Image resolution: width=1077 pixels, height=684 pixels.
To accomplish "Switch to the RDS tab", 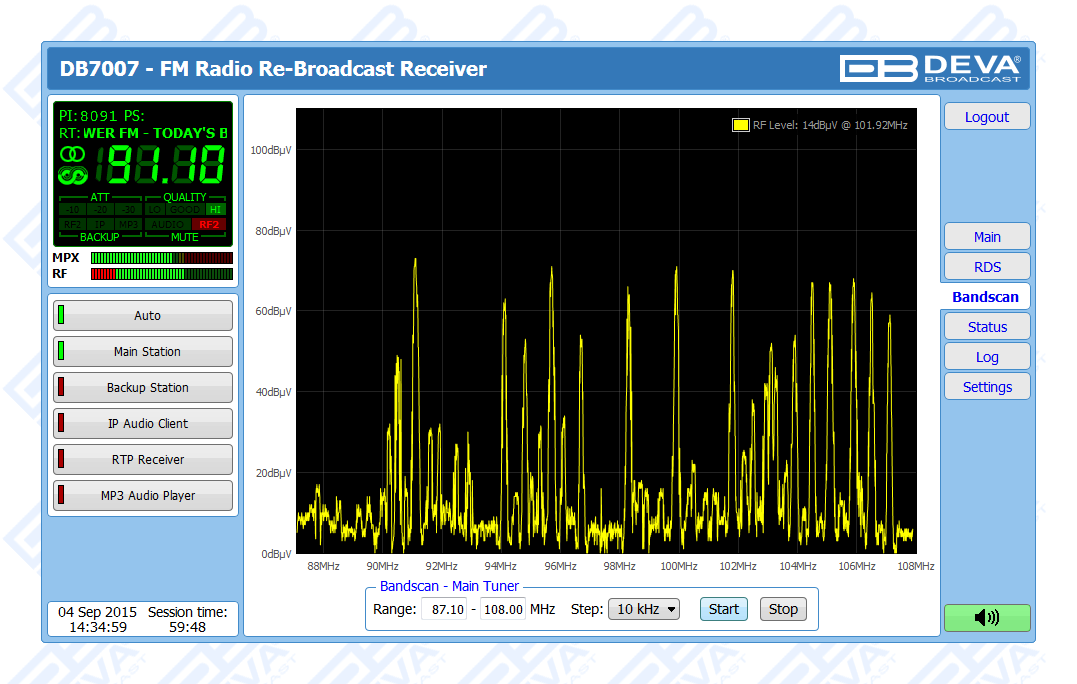I will [x=987, y=267].
